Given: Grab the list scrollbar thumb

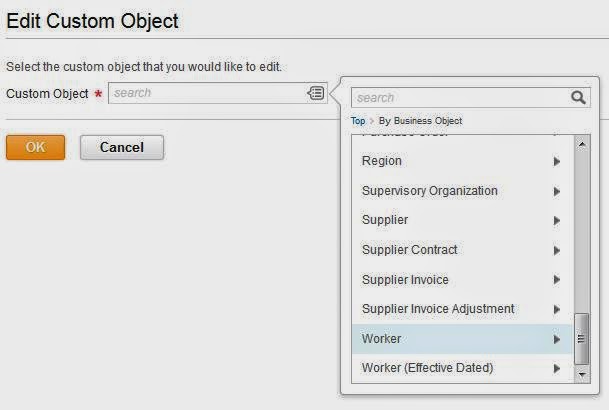Looking at the screenshot, I should pos(583,338).
